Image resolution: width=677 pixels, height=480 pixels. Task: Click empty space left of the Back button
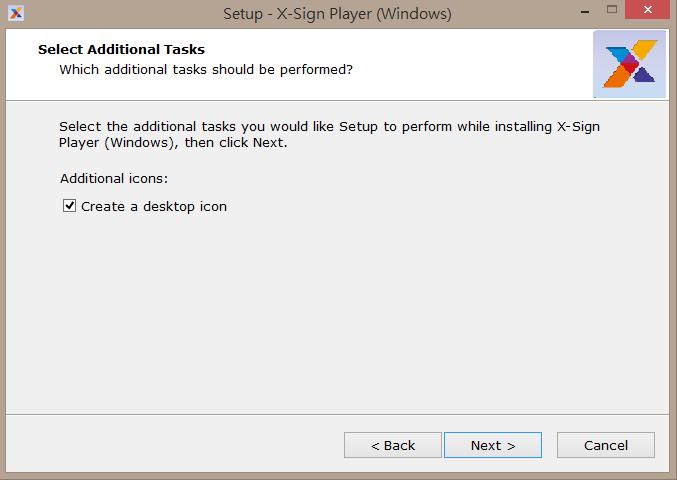click(x=173, y=445)
